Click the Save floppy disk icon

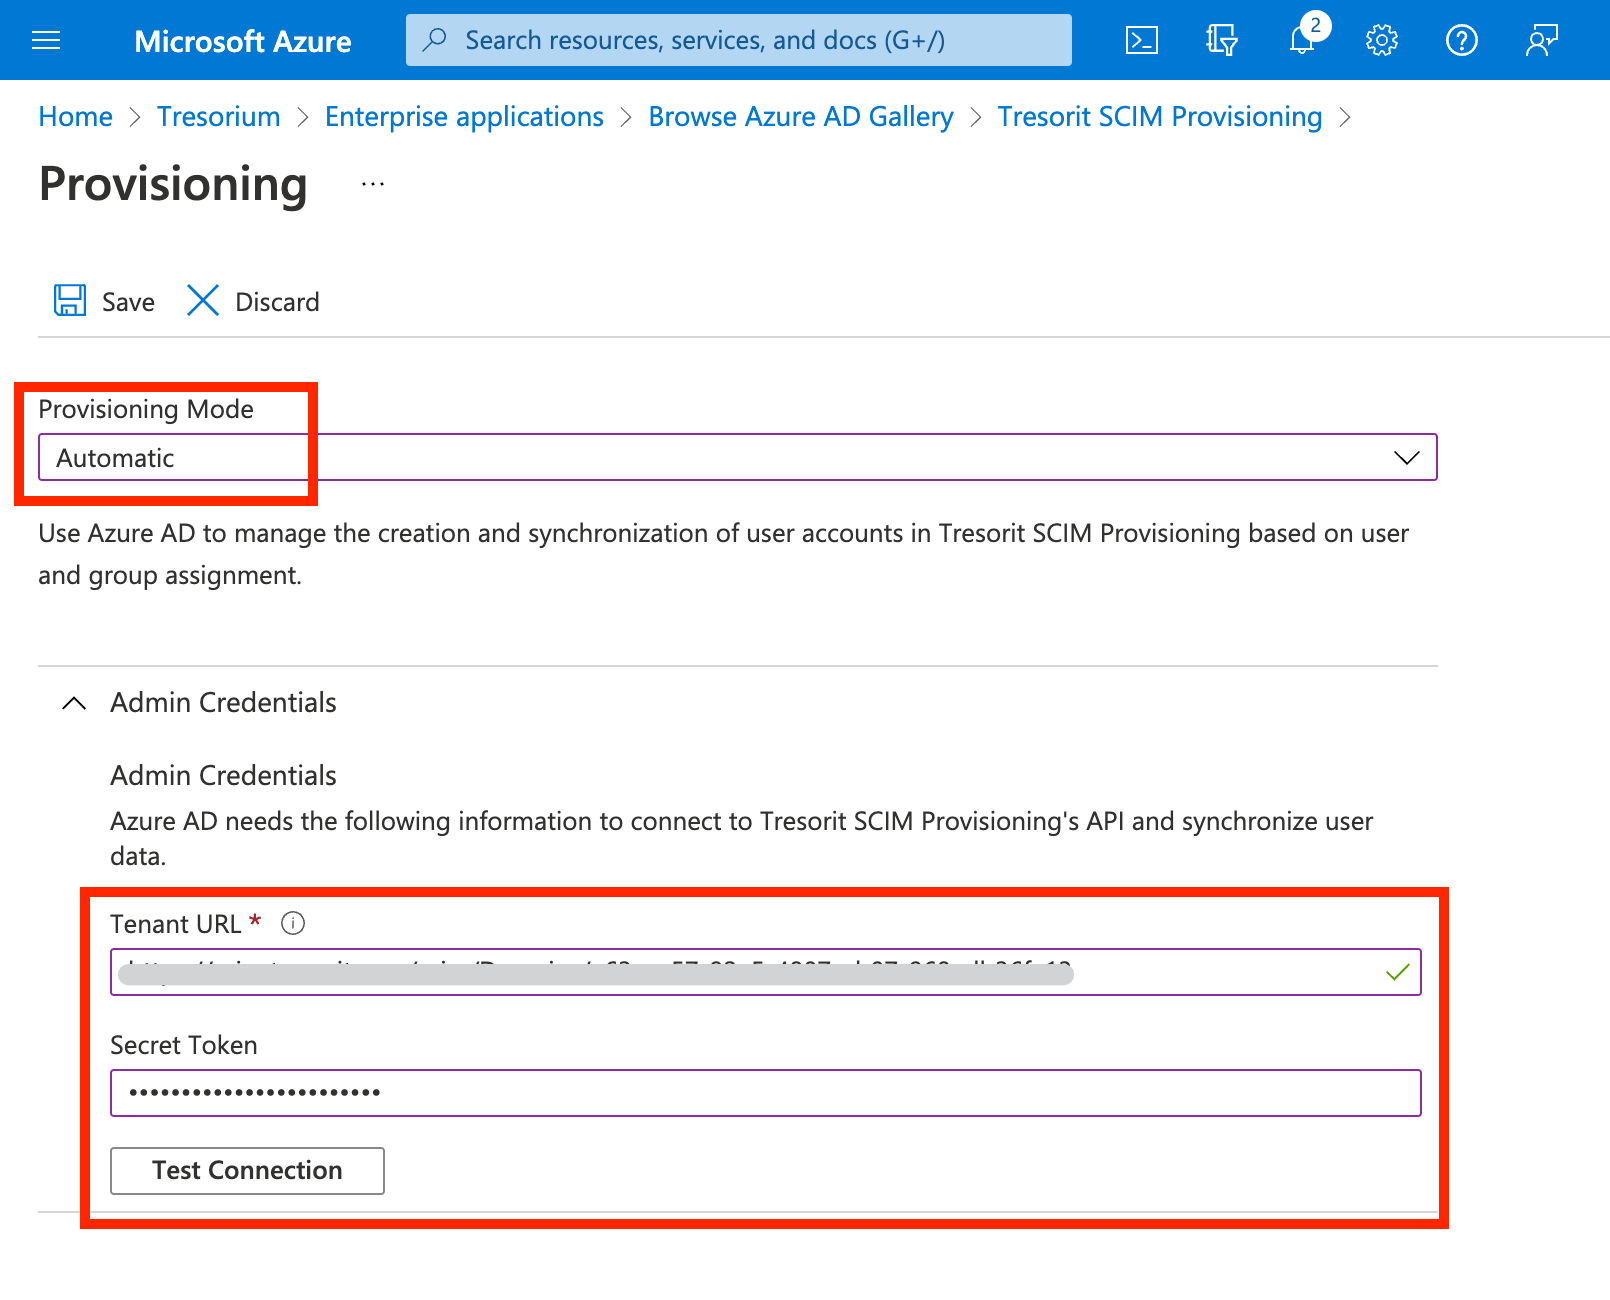(x=69, y=300)
